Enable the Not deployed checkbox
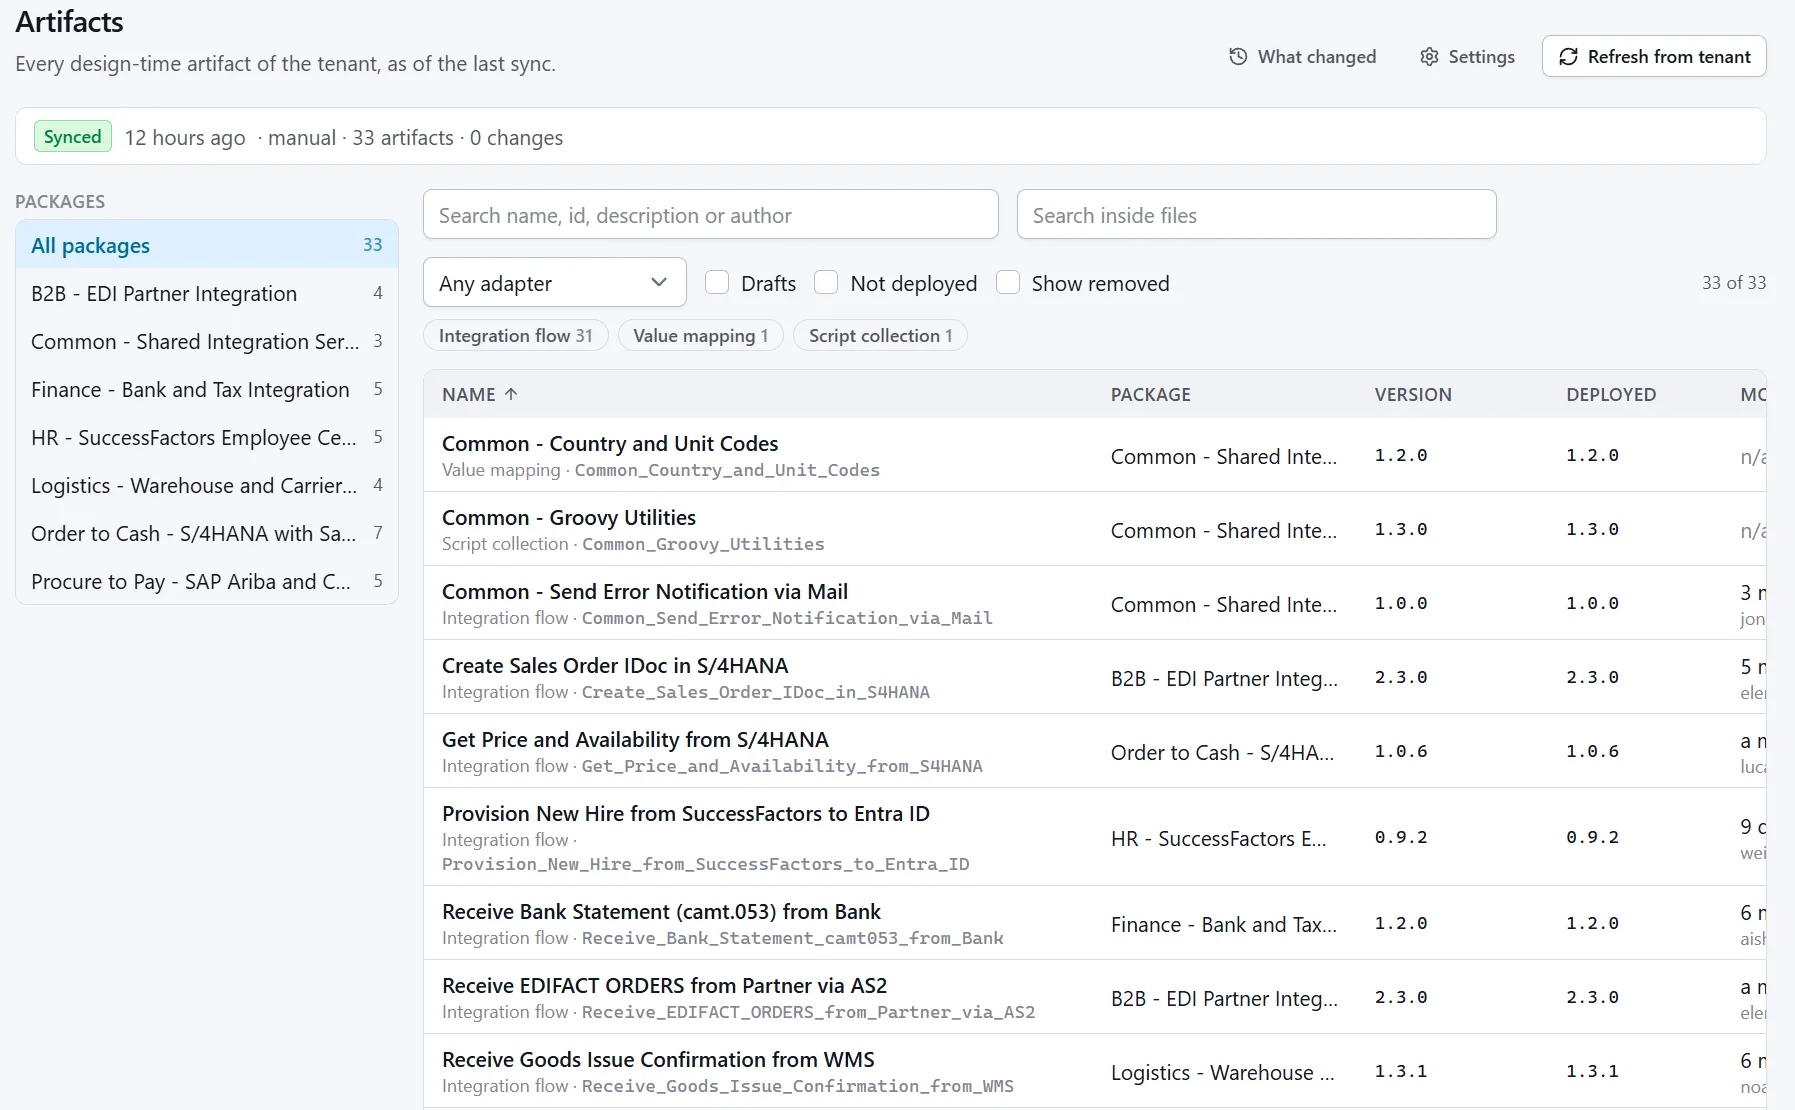This screenshot has height=1110, width=1795. pyautogui.click(x=826, y=283)
